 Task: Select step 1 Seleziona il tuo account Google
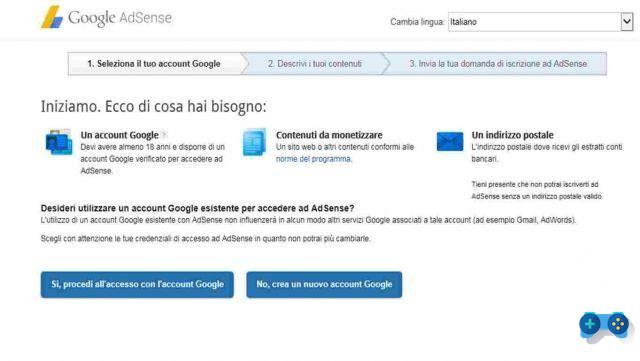click(x=154, y=64)
